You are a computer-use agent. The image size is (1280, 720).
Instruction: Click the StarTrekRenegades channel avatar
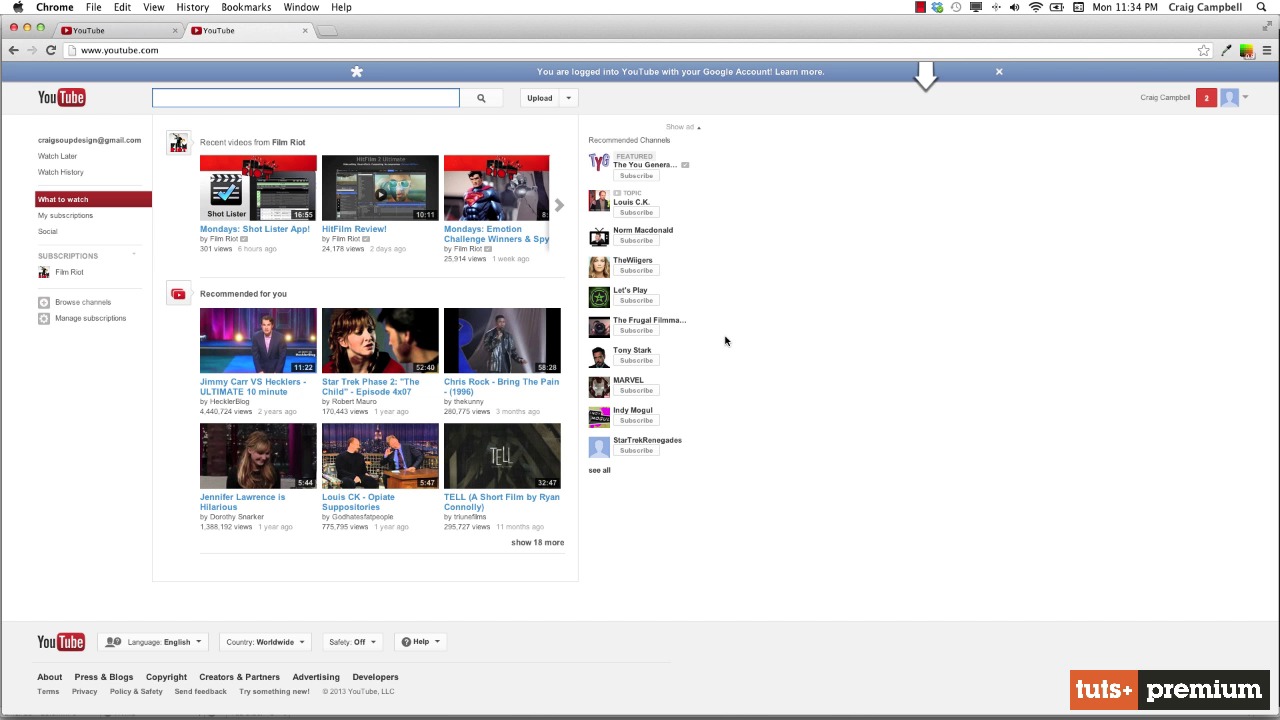(x=599, y=447)
